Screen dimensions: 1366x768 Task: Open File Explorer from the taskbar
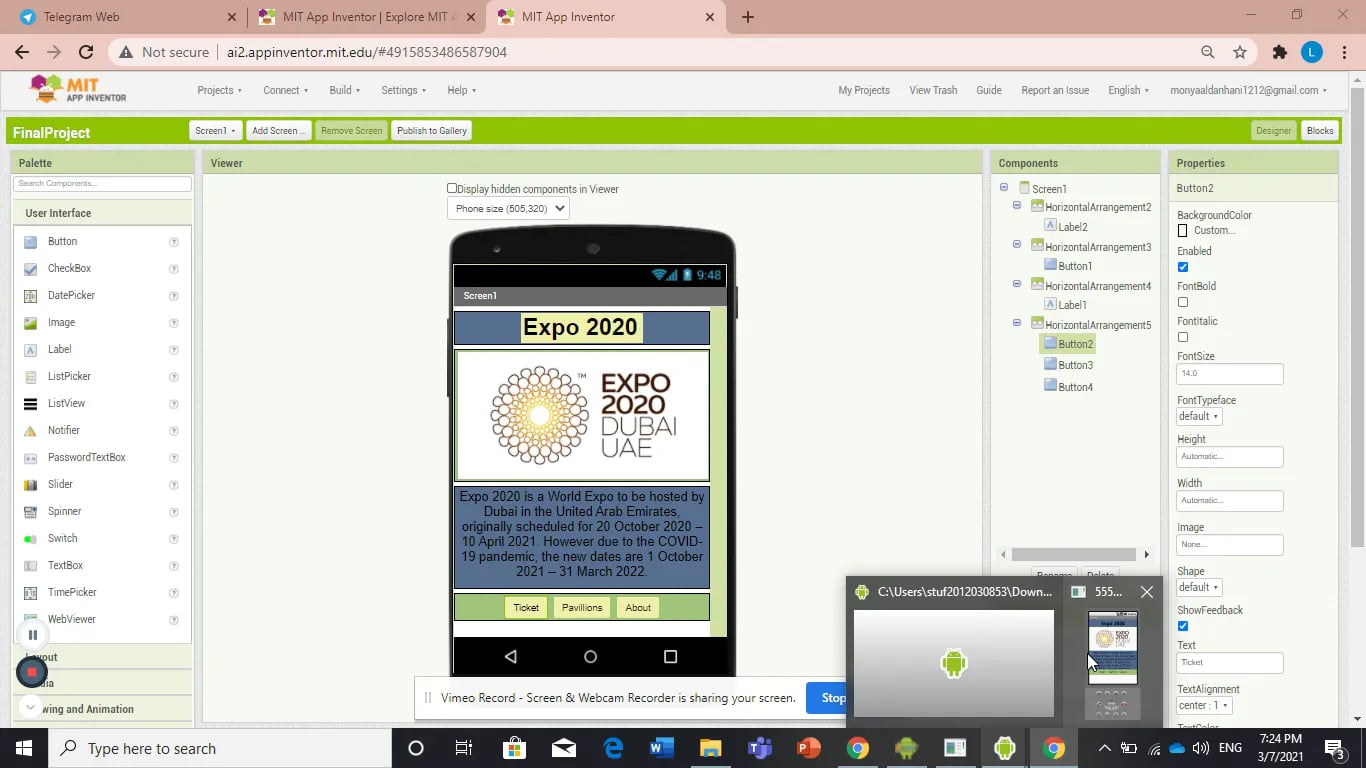coord(710,748)
